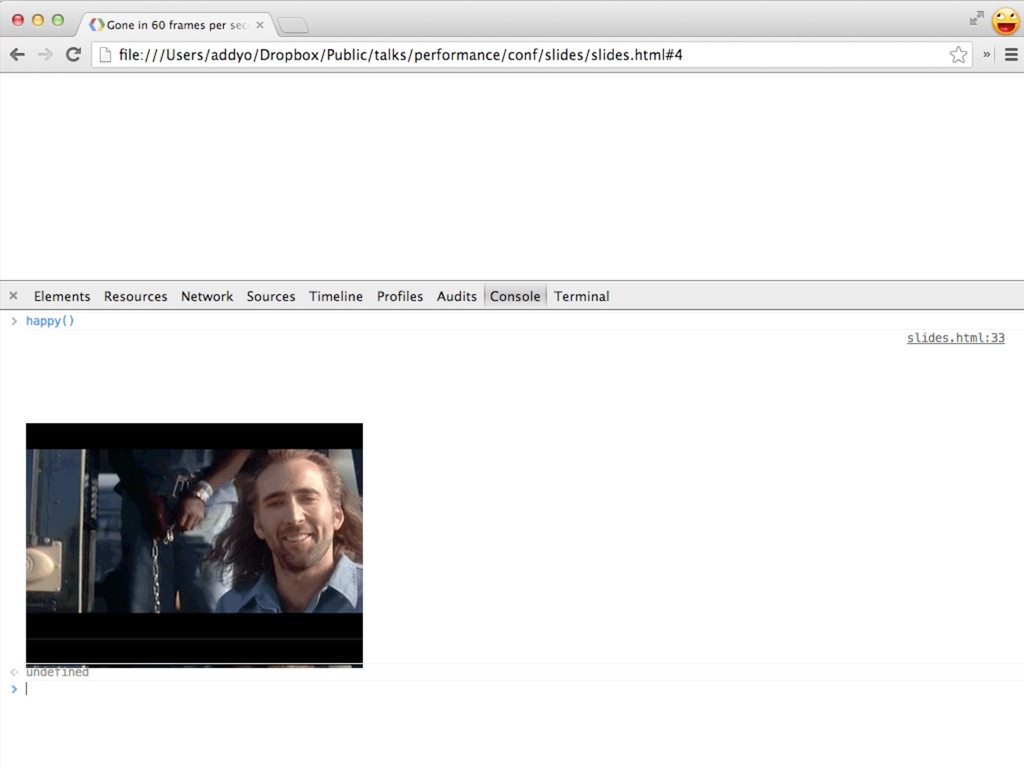Enter fullscreen using the arrows icon
The height and width of the screenshot is (768, 1024).
[x=976, y=18]
